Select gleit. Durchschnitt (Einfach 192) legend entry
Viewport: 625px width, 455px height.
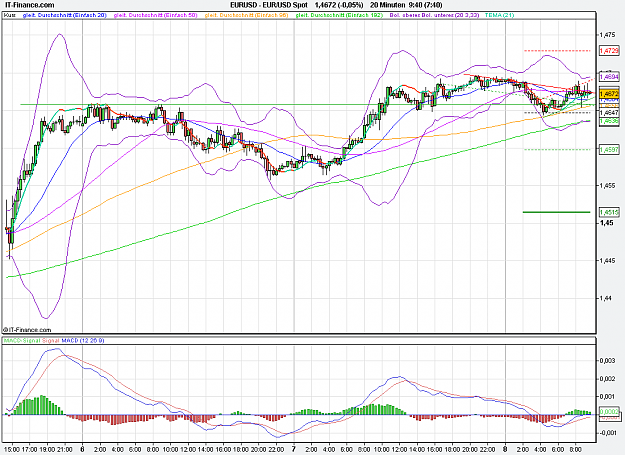pyautogui.click(x=339, y=15)
